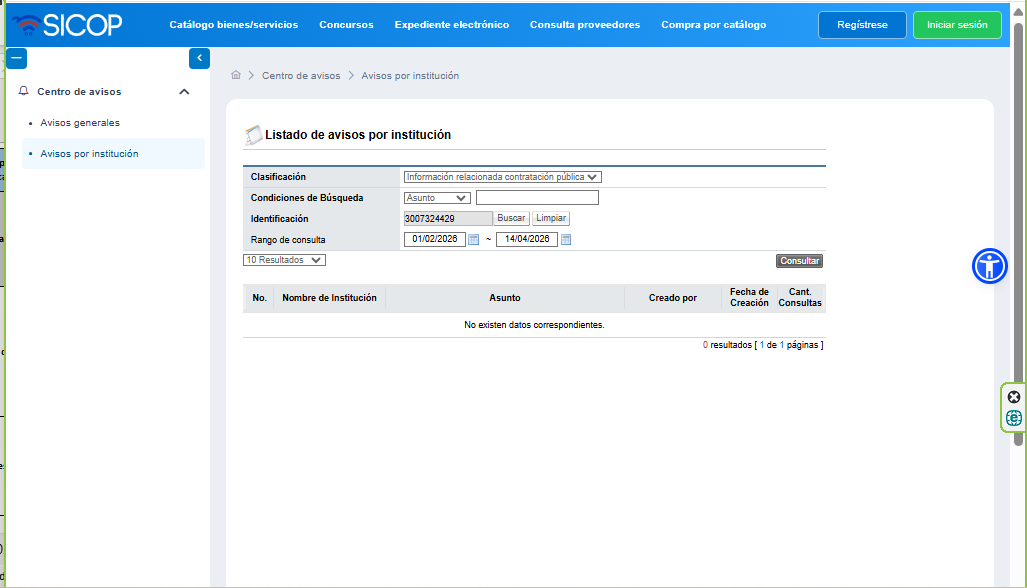The image size is (1027, 588).
Task: Collapse the sidebar using the blue arrow button
Action: tap(198, 58)
